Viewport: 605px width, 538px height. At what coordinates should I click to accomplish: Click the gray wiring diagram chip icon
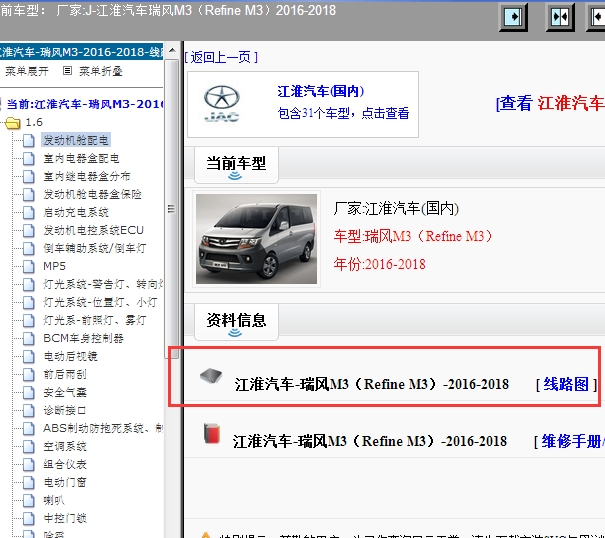[211, 376]
